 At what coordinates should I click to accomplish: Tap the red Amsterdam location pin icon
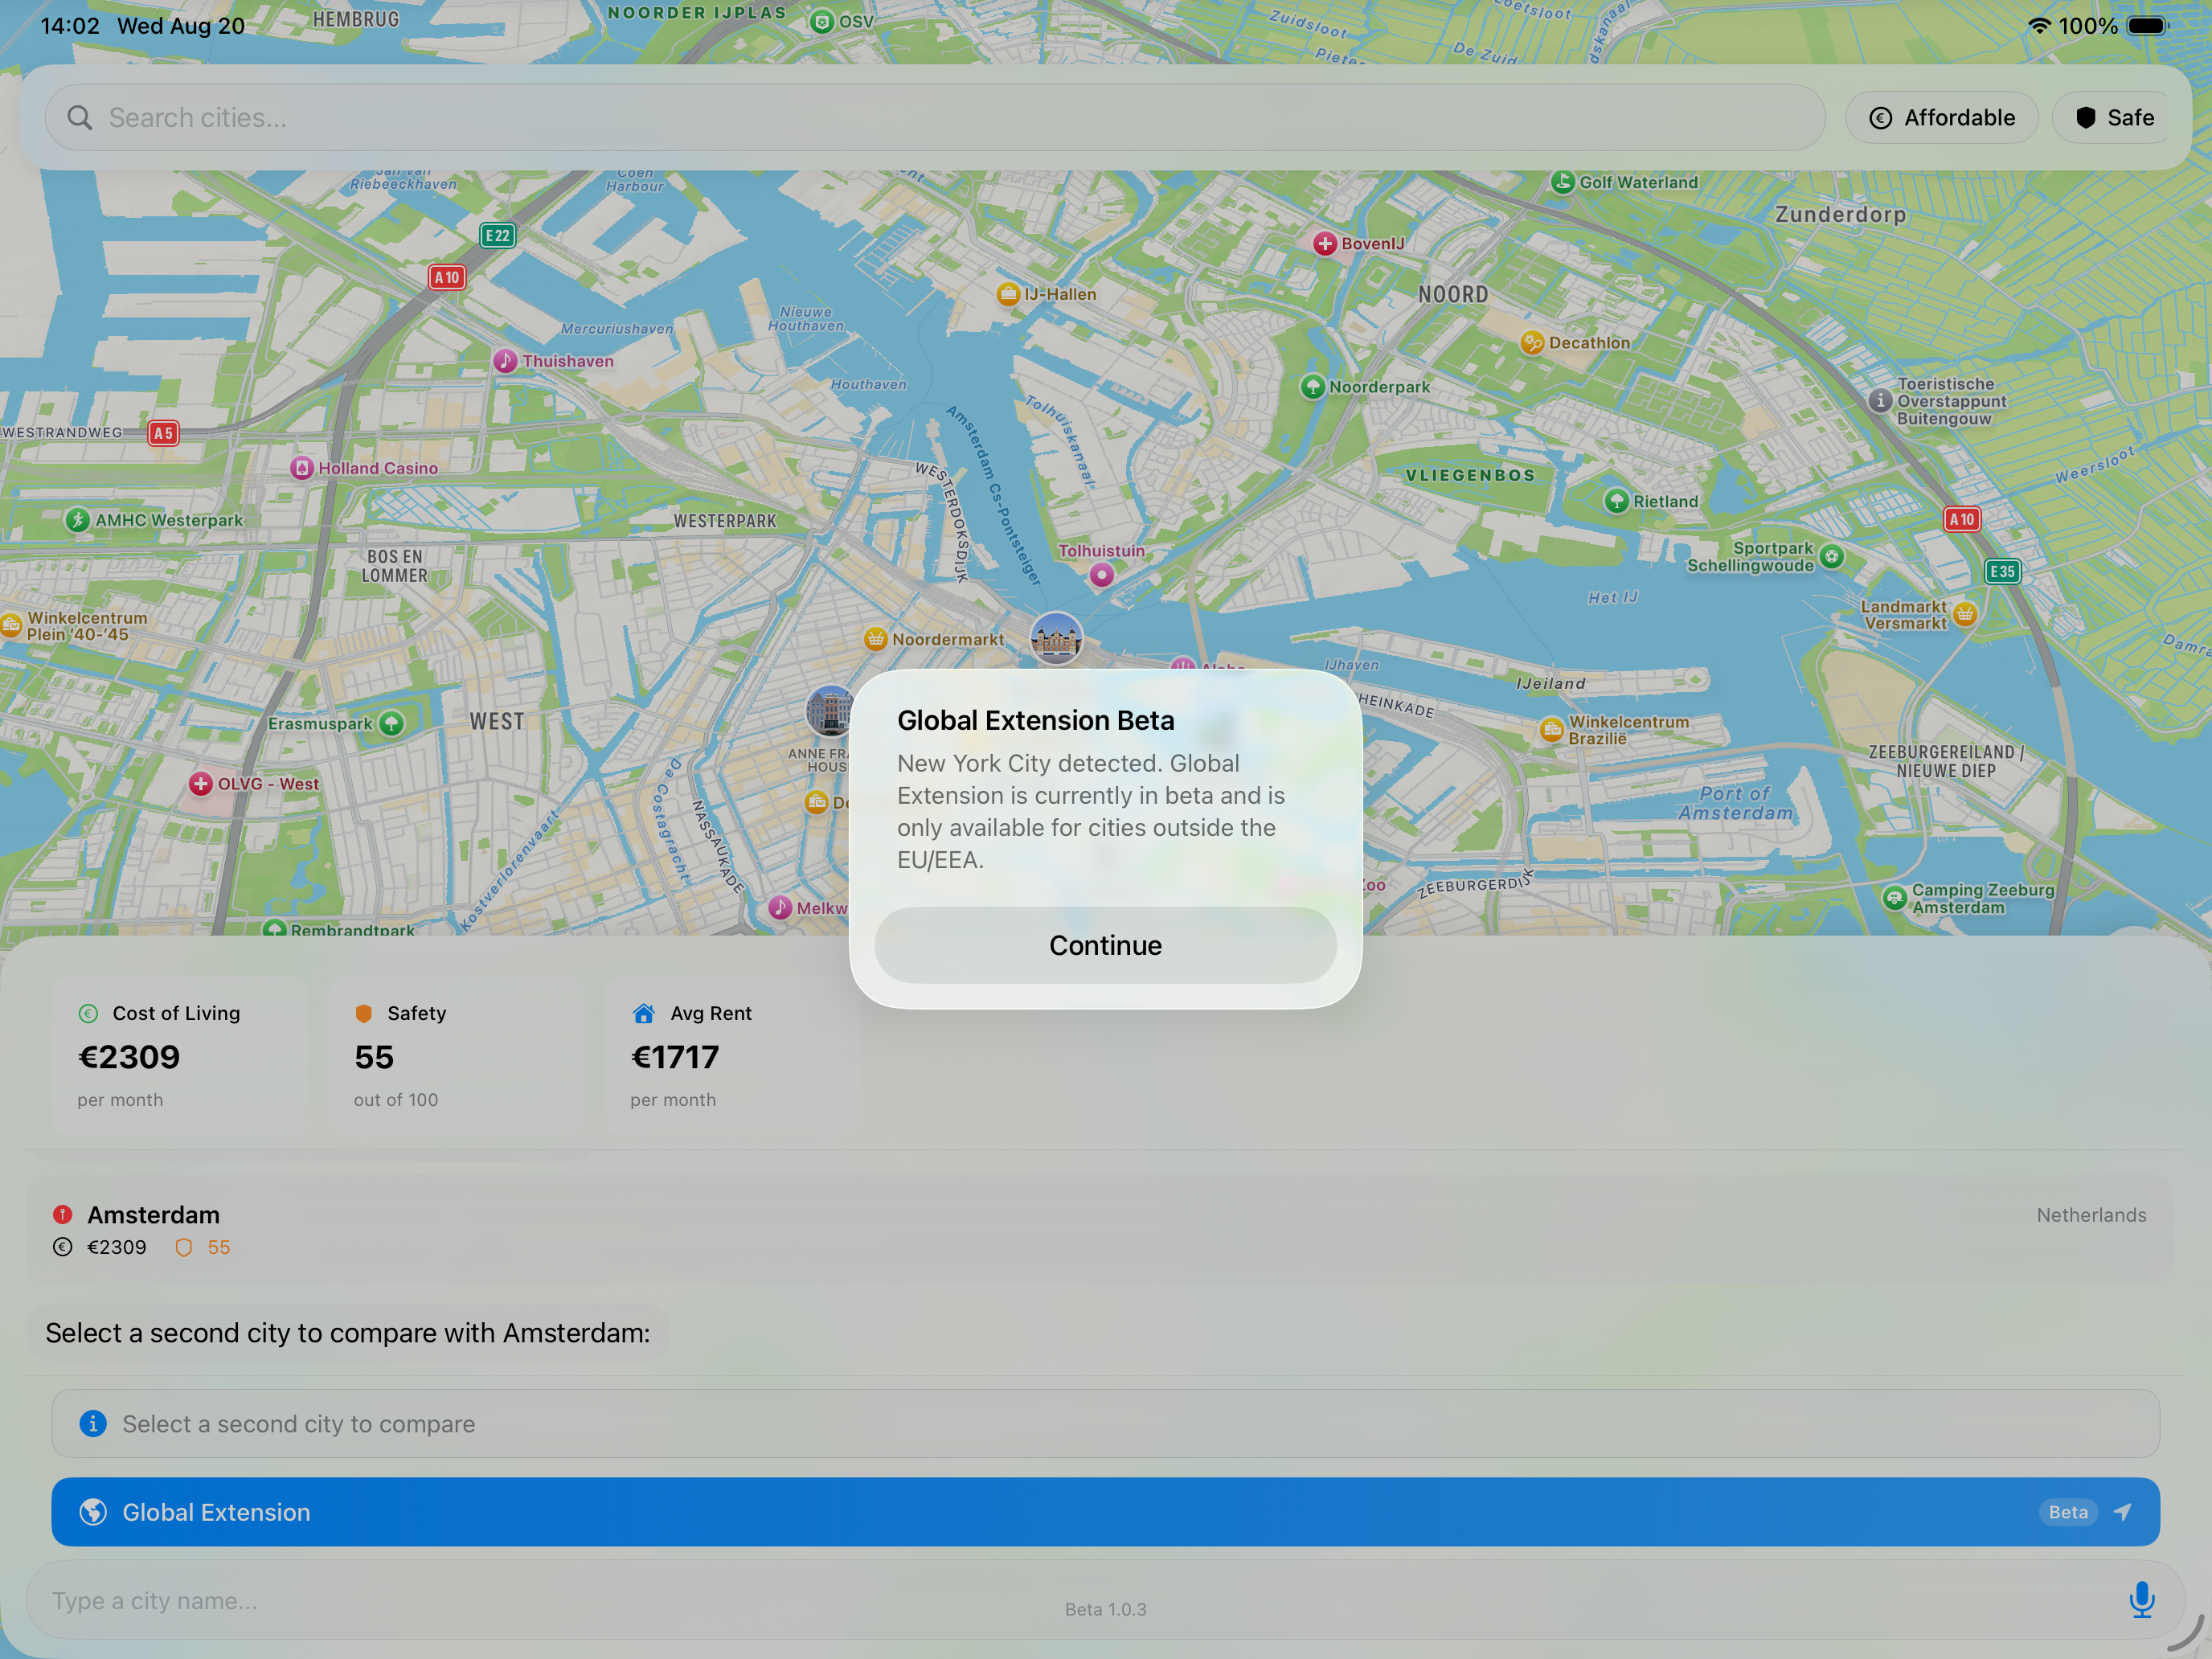click(x=63, y=1214)
